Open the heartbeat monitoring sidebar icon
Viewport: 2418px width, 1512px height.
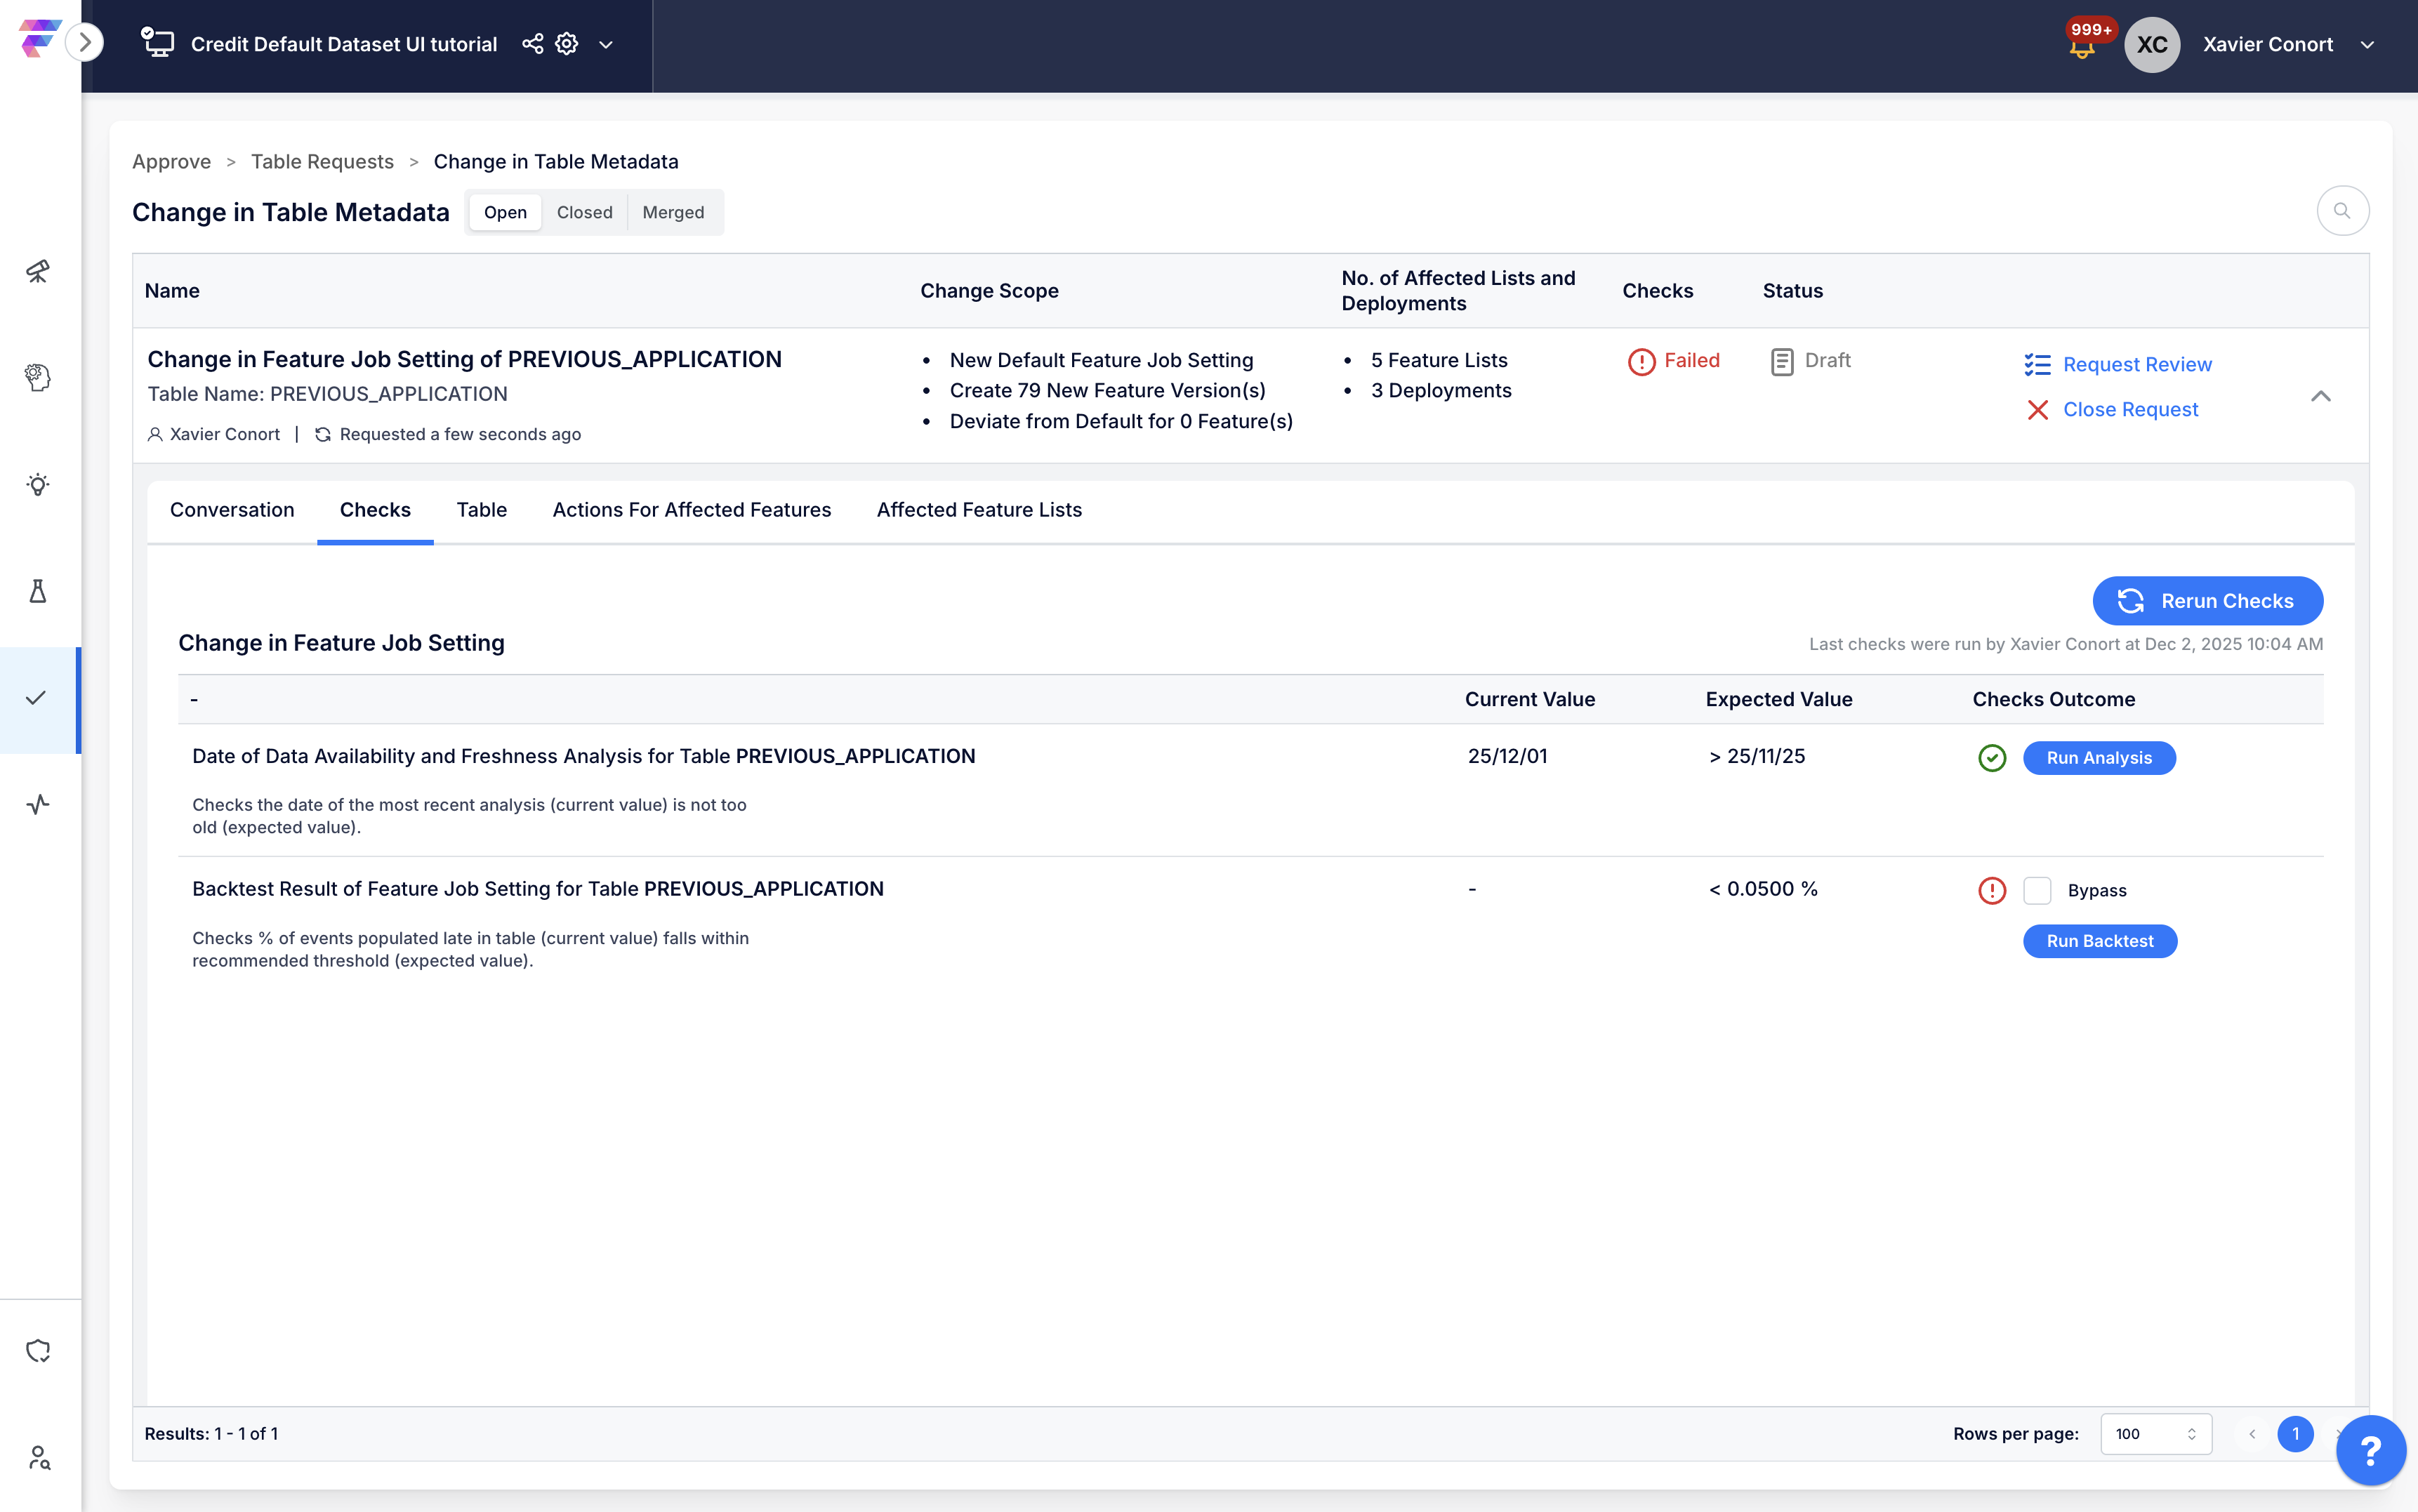(x=38, y=804)
